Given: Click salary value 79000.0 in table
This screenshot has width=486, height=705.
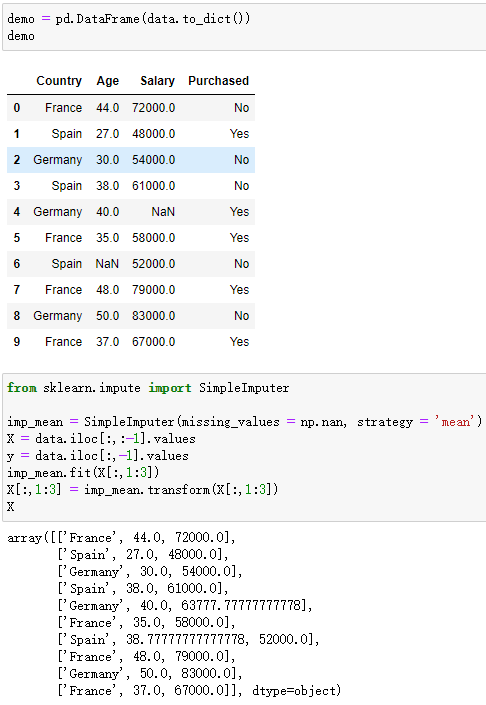Looking at the screenshot, I should tap(153, 290).
